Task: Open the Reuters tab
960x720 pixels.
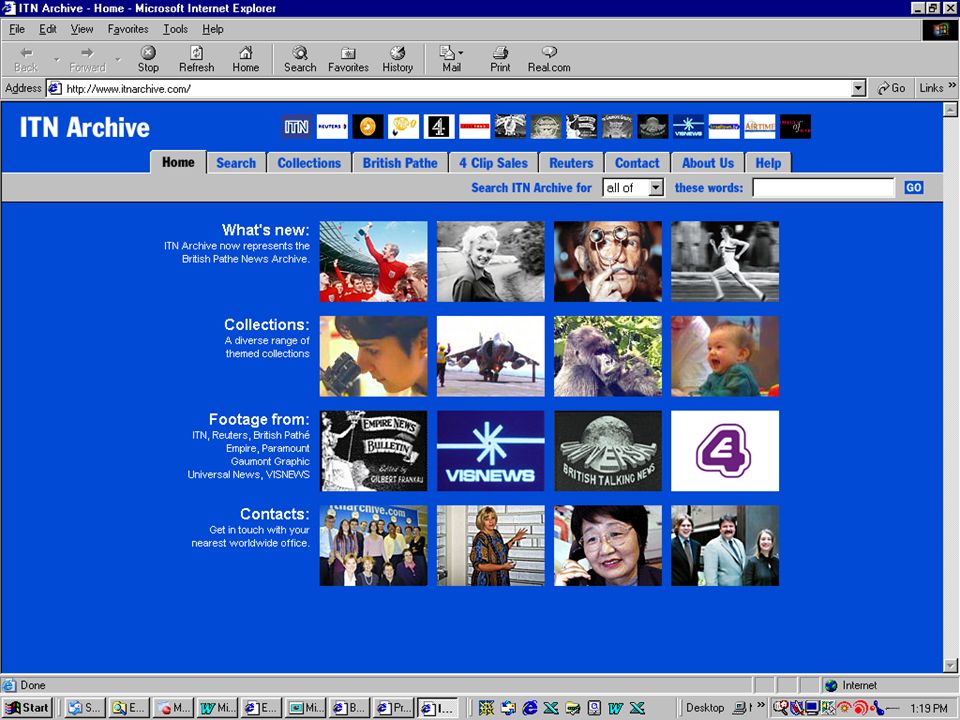Action: [571, 163]
